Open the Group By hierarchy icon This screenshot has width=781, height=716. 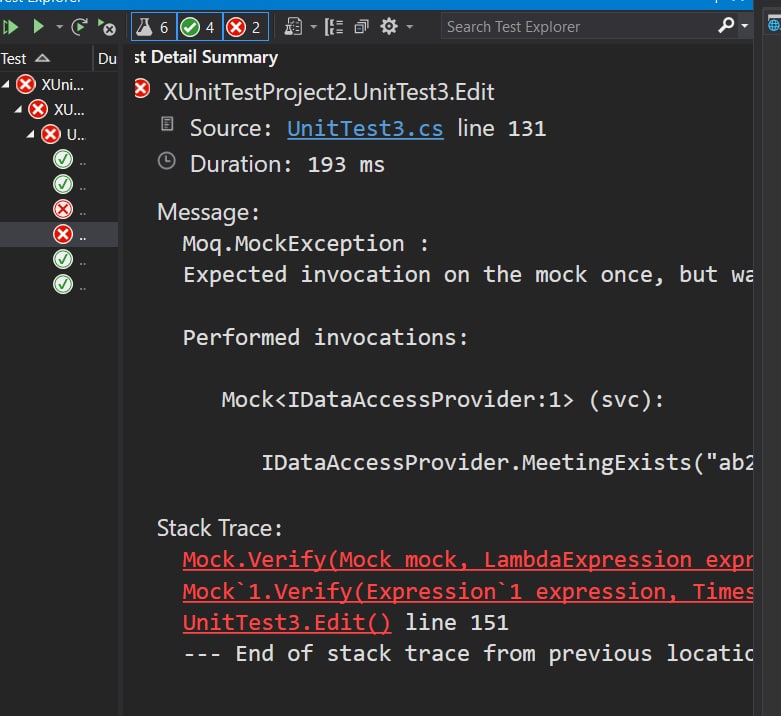point(334,26)
